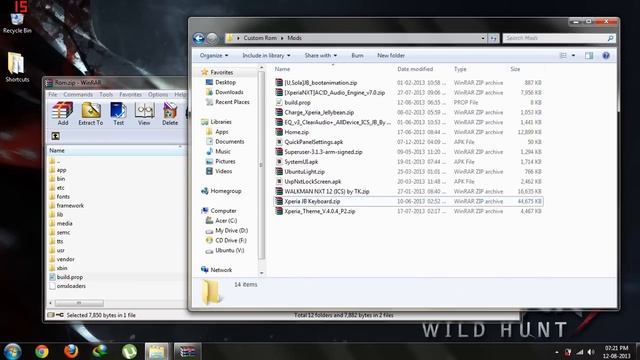
Task: Open the Organize dropdown
Action: click(214, 56)
